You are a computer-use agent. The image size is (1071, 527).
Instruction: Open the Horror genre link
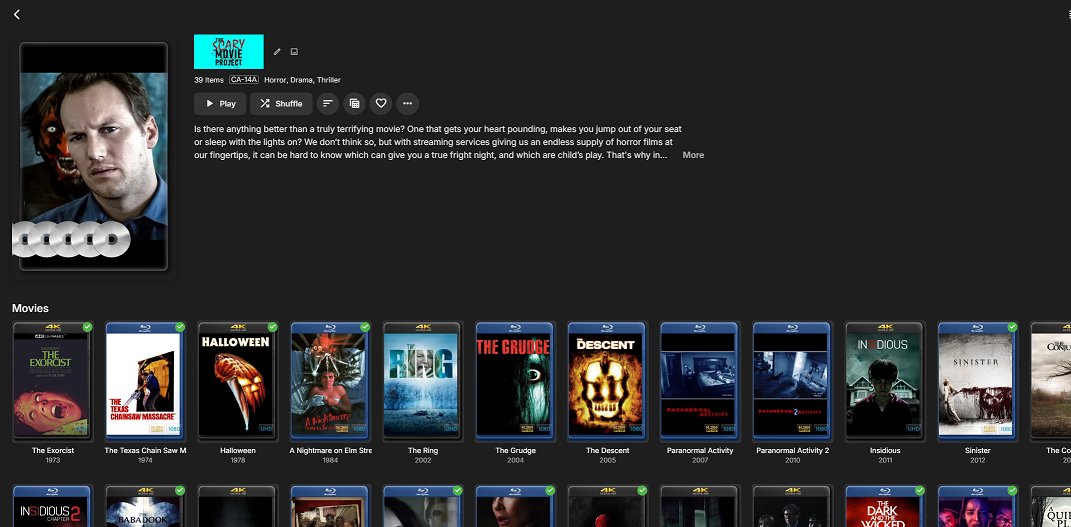pyautogui.click(x=275, y=80)
